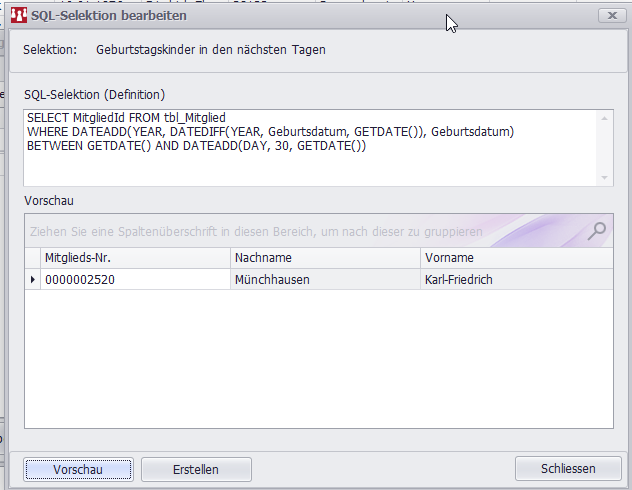Screen dimensions: 632x490
Task: Click the selection name Geburtstagskinder in den nächsten Tagen
Action: tap(211, 49)
